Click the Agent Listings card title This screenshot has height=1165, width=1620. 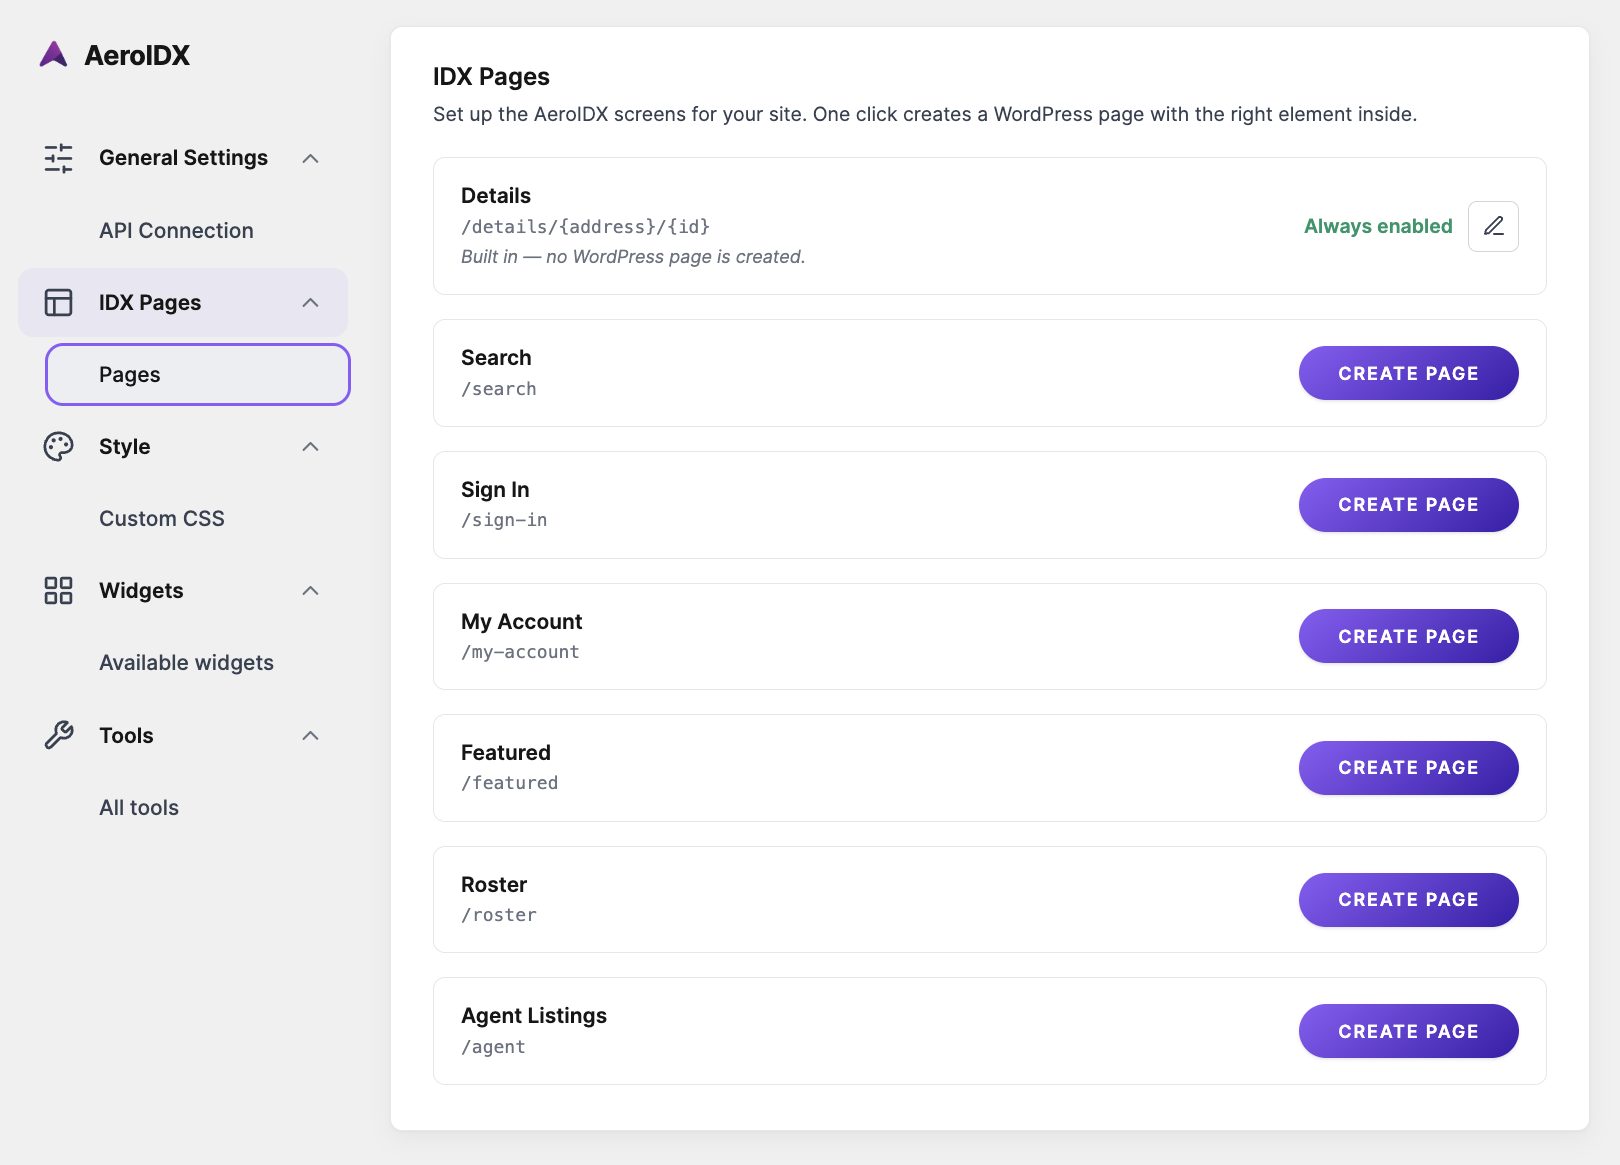(x=534, y=1016)
